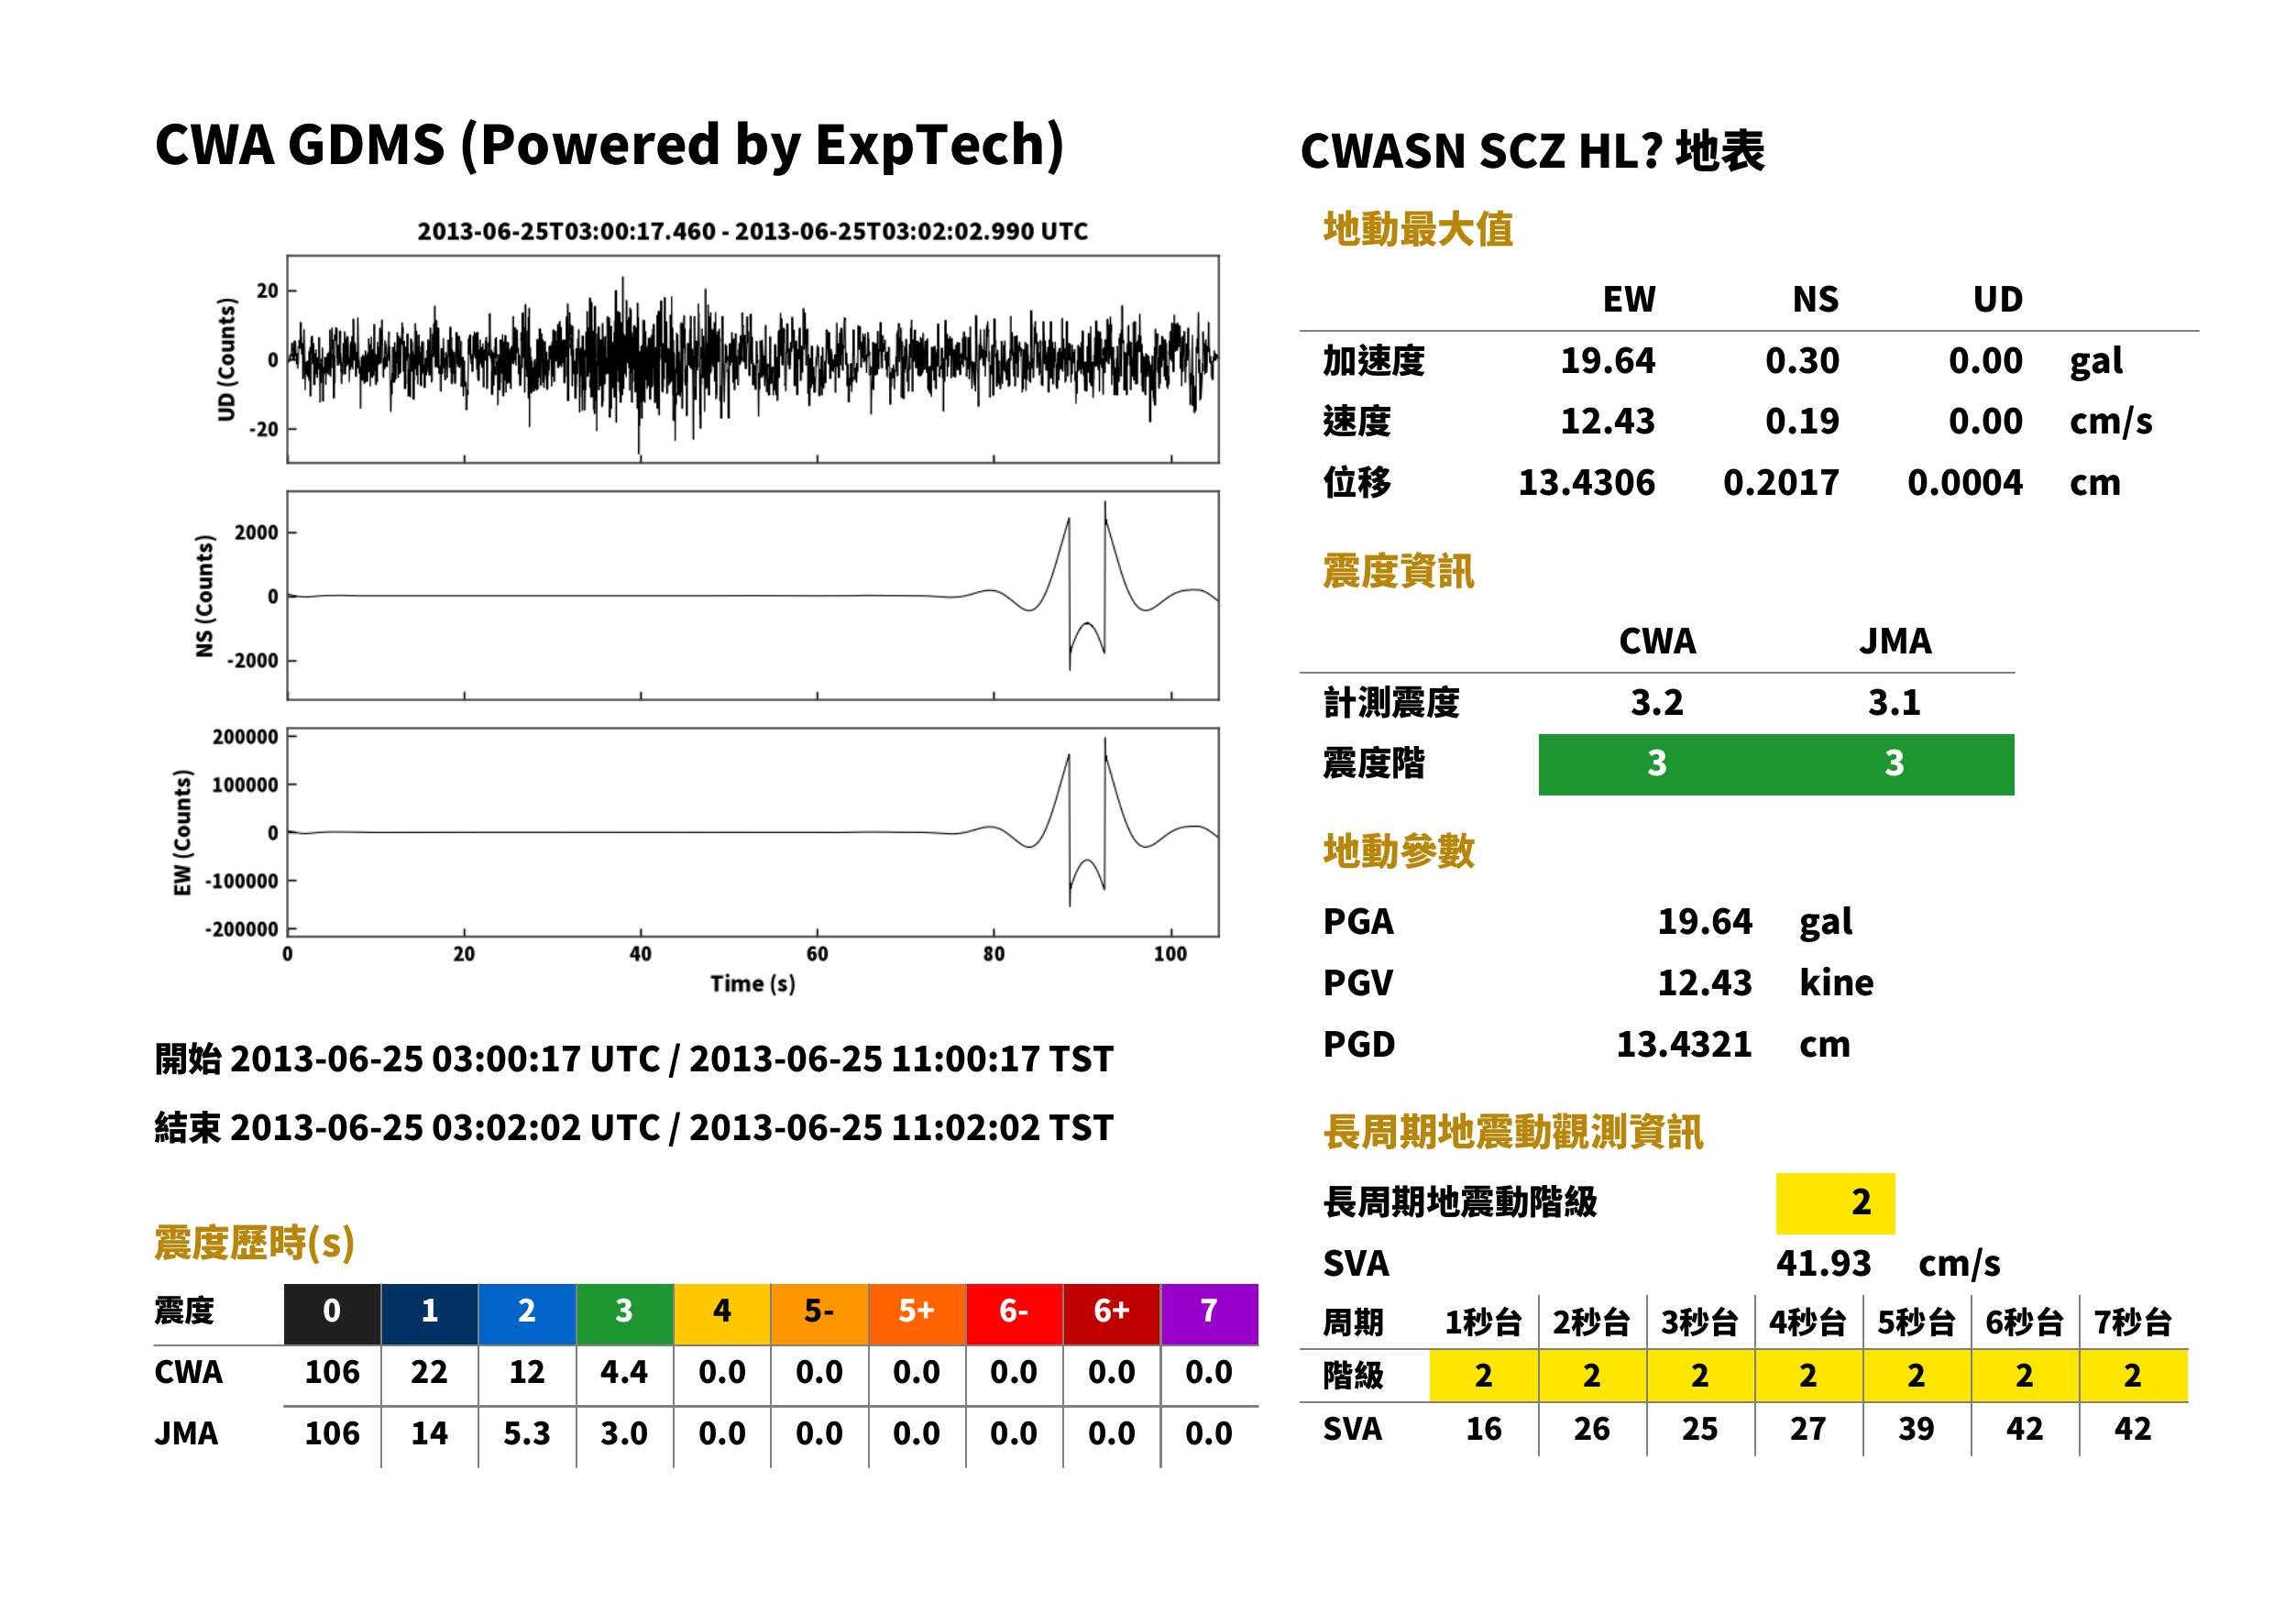This screenshot has width=2274, height=1624.
Task: Click the orange 5+ intensity cell
Action: coord(917,1313)
